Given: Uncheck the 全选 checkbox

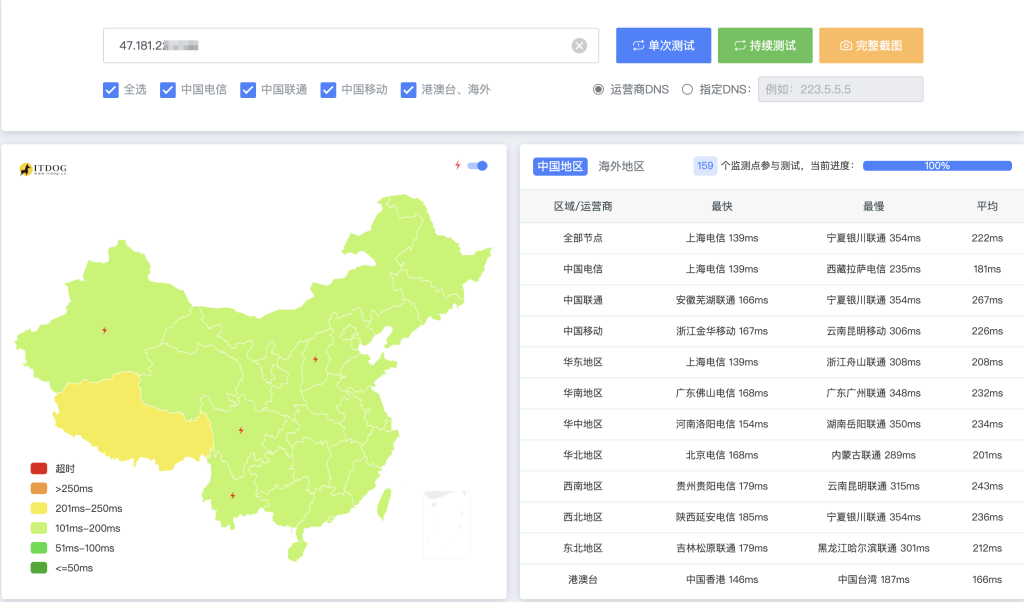Looking at the screenshot, I should [x=111, y=90].
